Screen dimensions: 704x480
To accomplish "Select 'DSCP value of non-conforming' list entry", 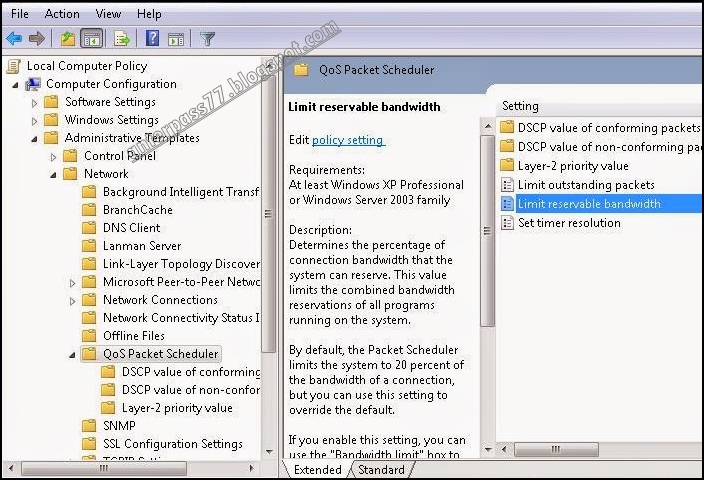I will [610, 147].
